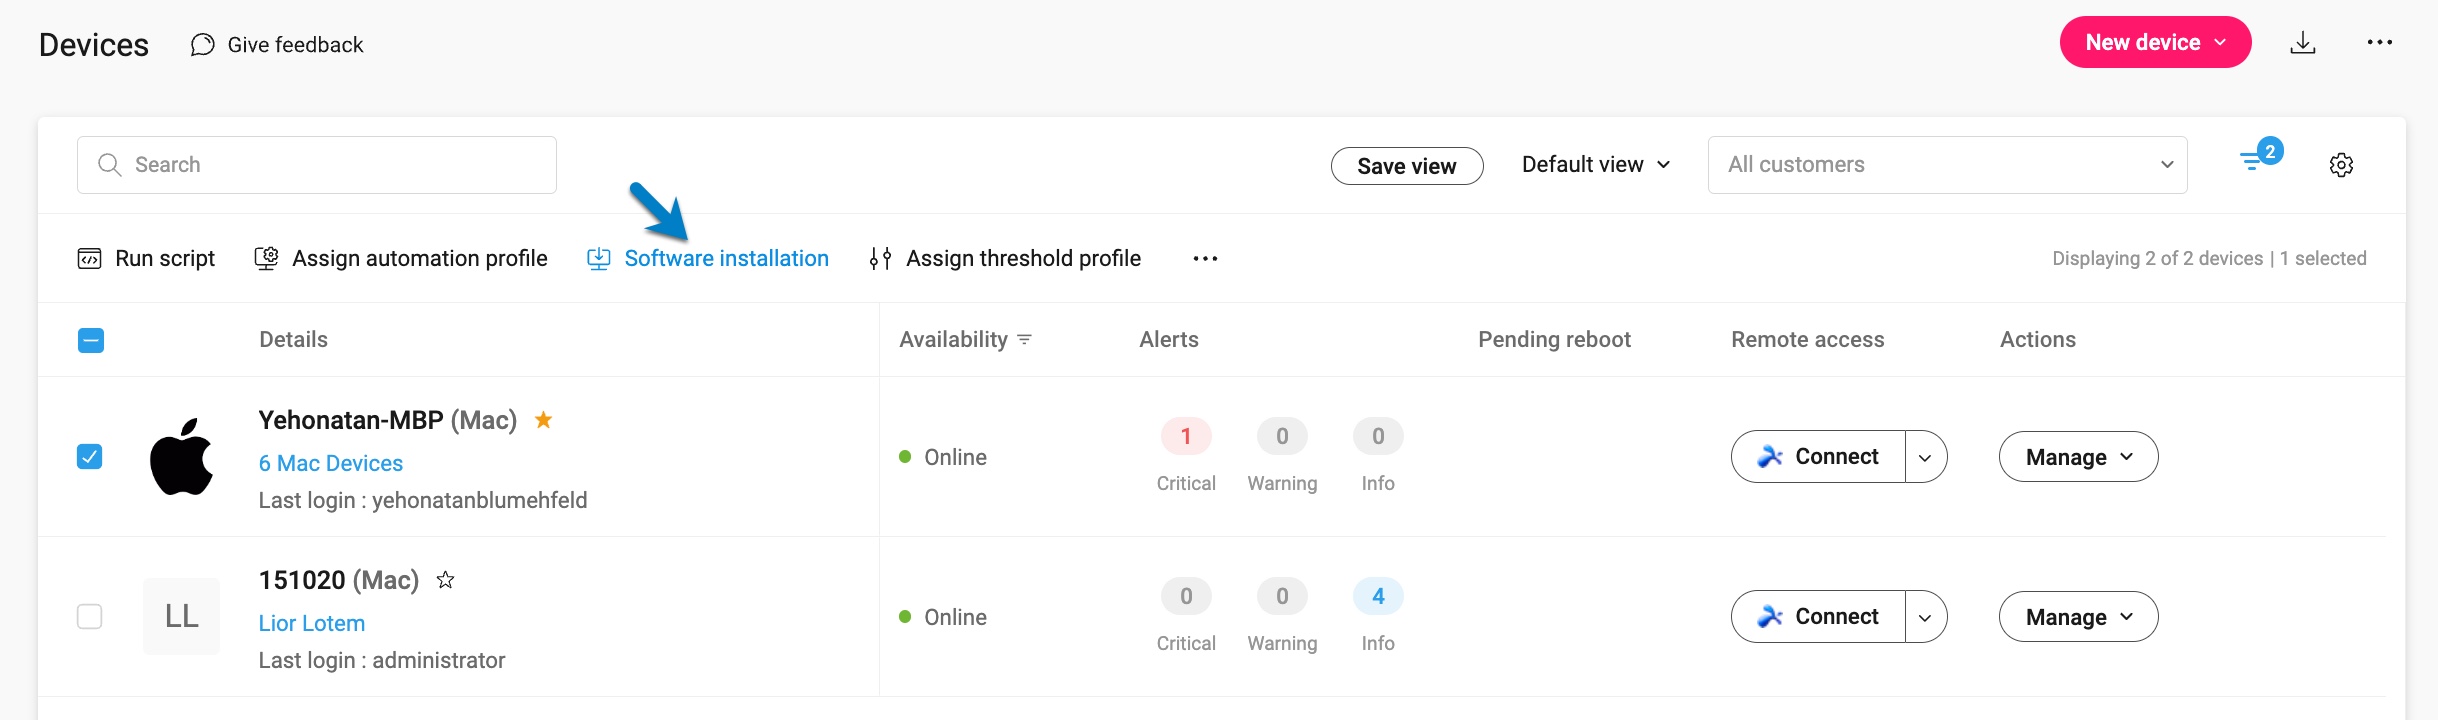The width and height of the screenshot is (2438, 720).
Task: Select the 151020 device checkbox
Action: pos(90,617)
